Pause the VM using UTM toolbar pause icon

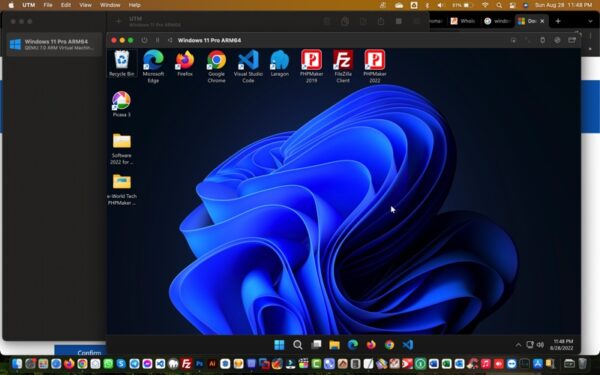pyautogui.click(x=157, y=40)
